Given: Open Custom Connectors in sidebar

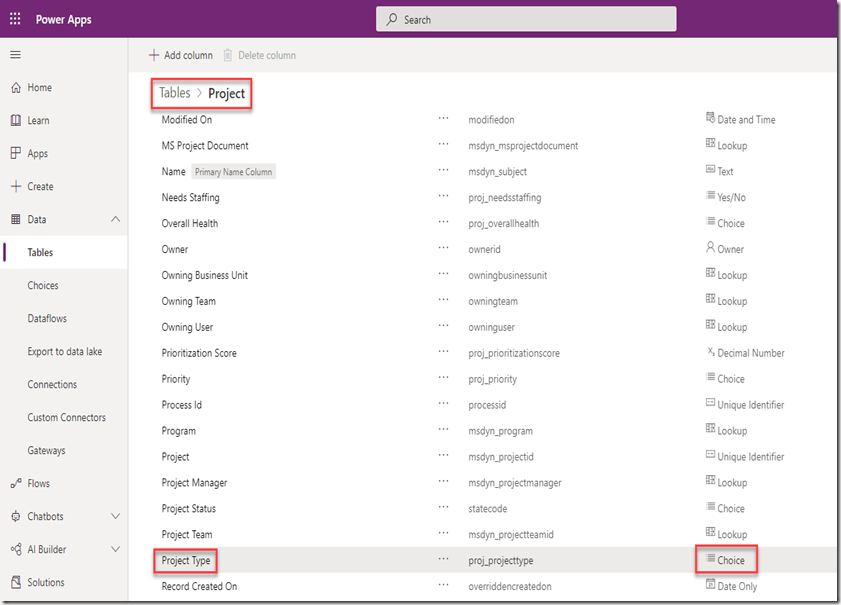Looking at the screenshot, I should pyautogui.click(x=66, y=418).
